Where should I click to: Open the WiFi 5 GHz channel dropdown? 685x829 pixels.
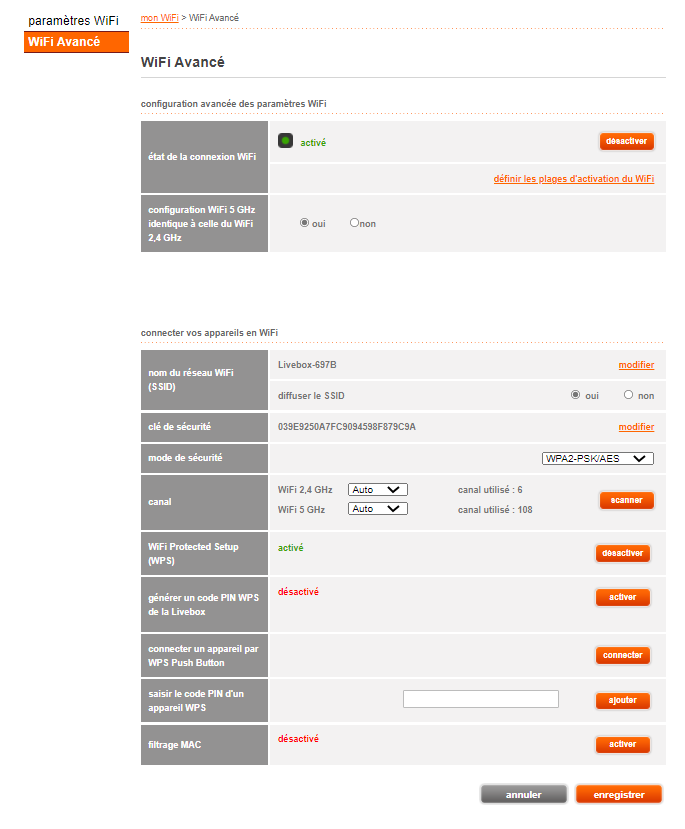click(x=377, y=509)
